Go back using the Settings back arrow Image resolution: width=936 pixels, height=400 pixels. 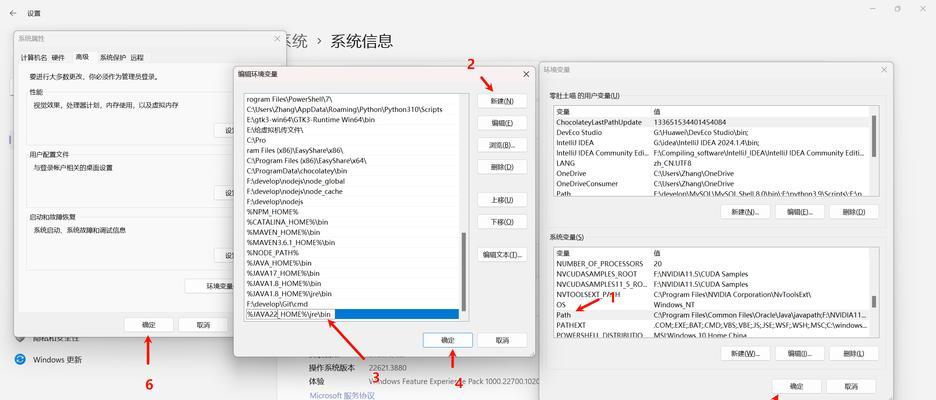tap(13, 13)
